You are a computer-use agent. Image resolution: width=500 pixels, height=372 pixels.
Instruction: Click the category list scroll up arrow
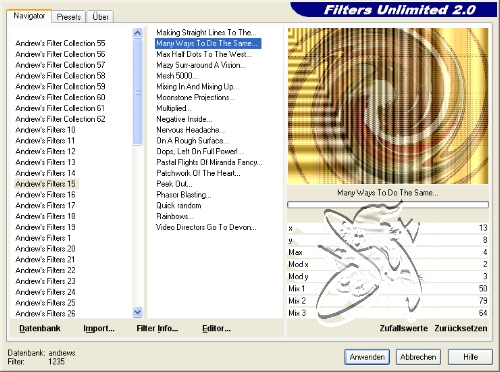click(137, 33)
